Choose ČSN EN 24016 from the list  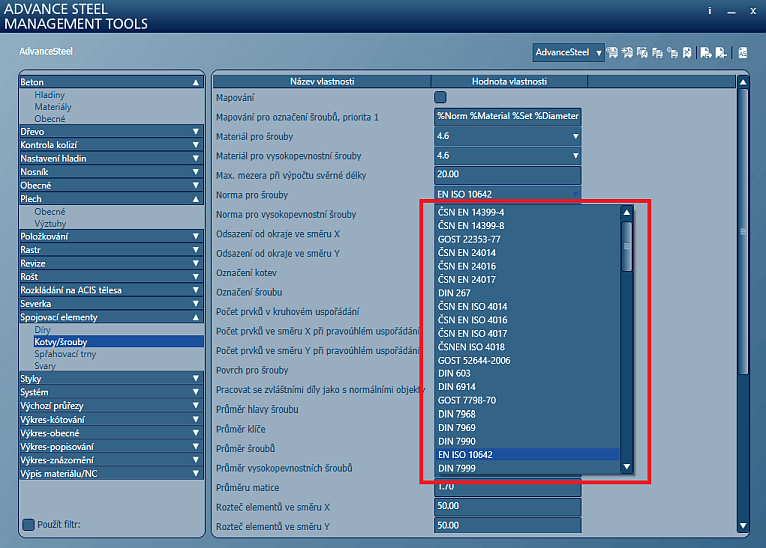528,266
